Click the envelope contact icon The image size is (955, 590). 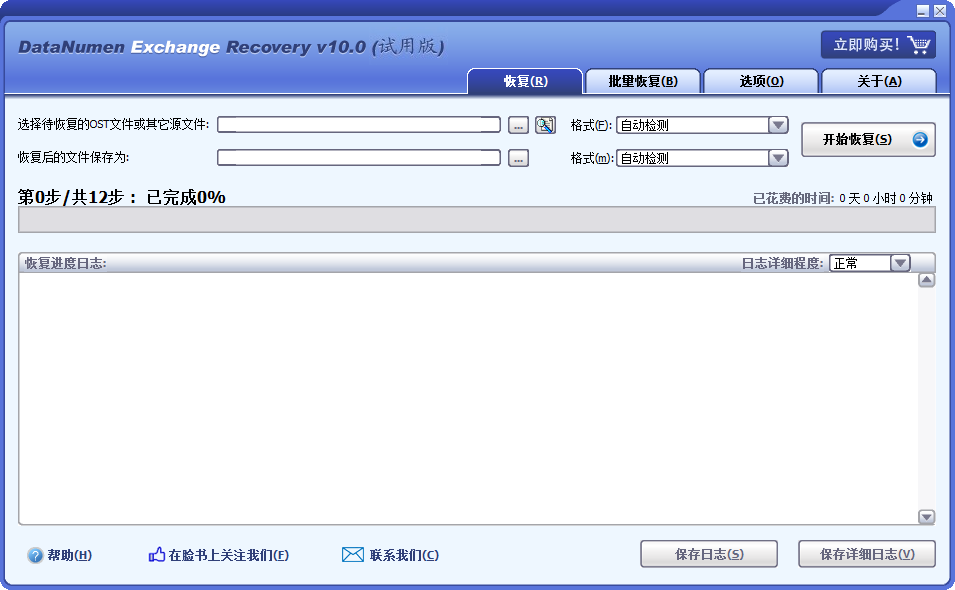(352, 553)
